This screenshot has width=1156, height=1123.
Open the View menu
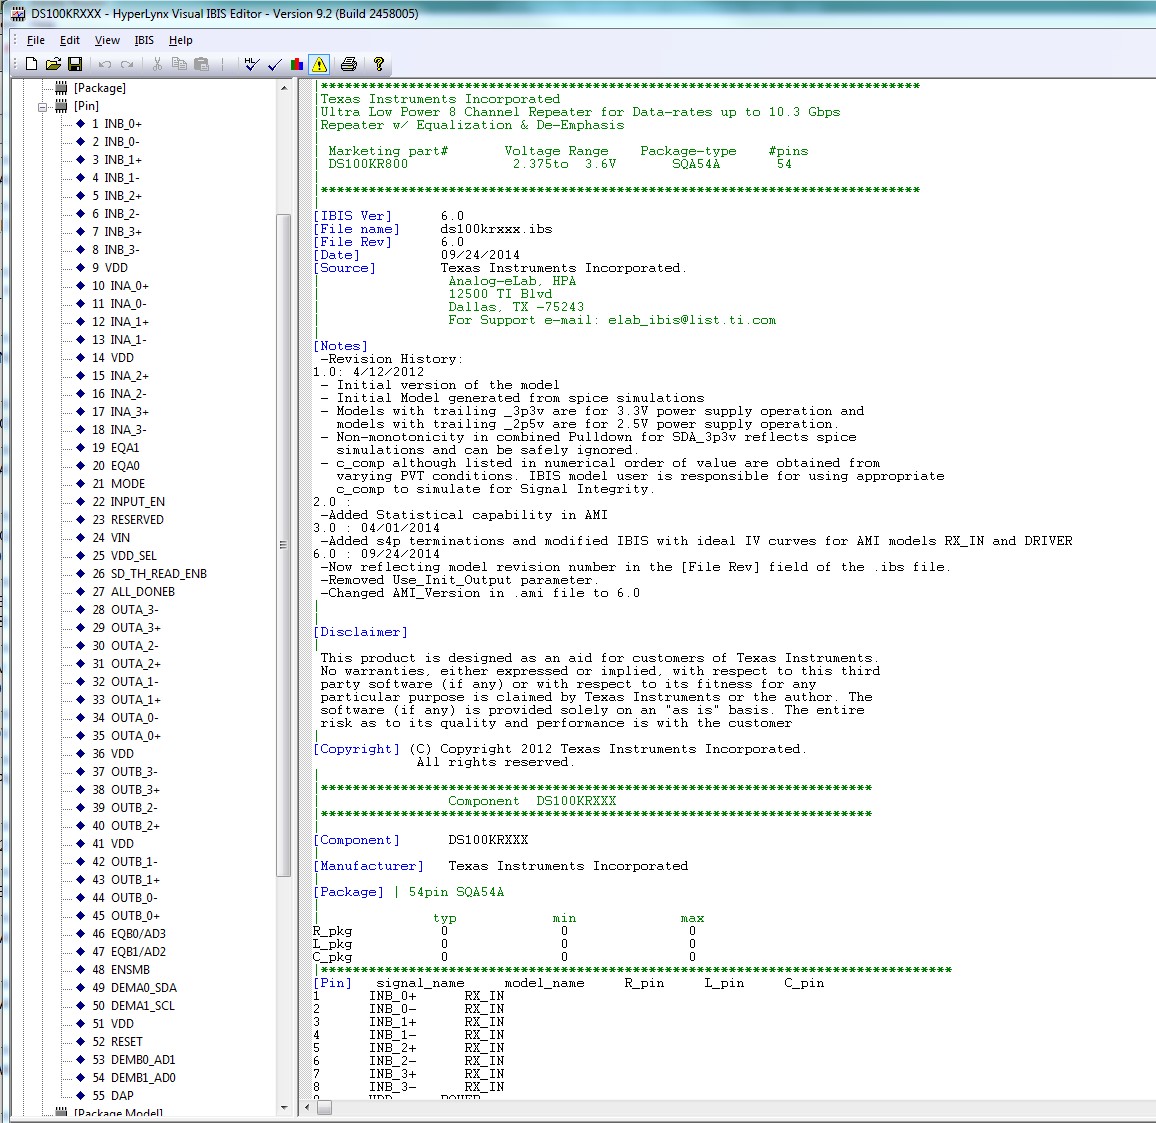tap(107, 41)
